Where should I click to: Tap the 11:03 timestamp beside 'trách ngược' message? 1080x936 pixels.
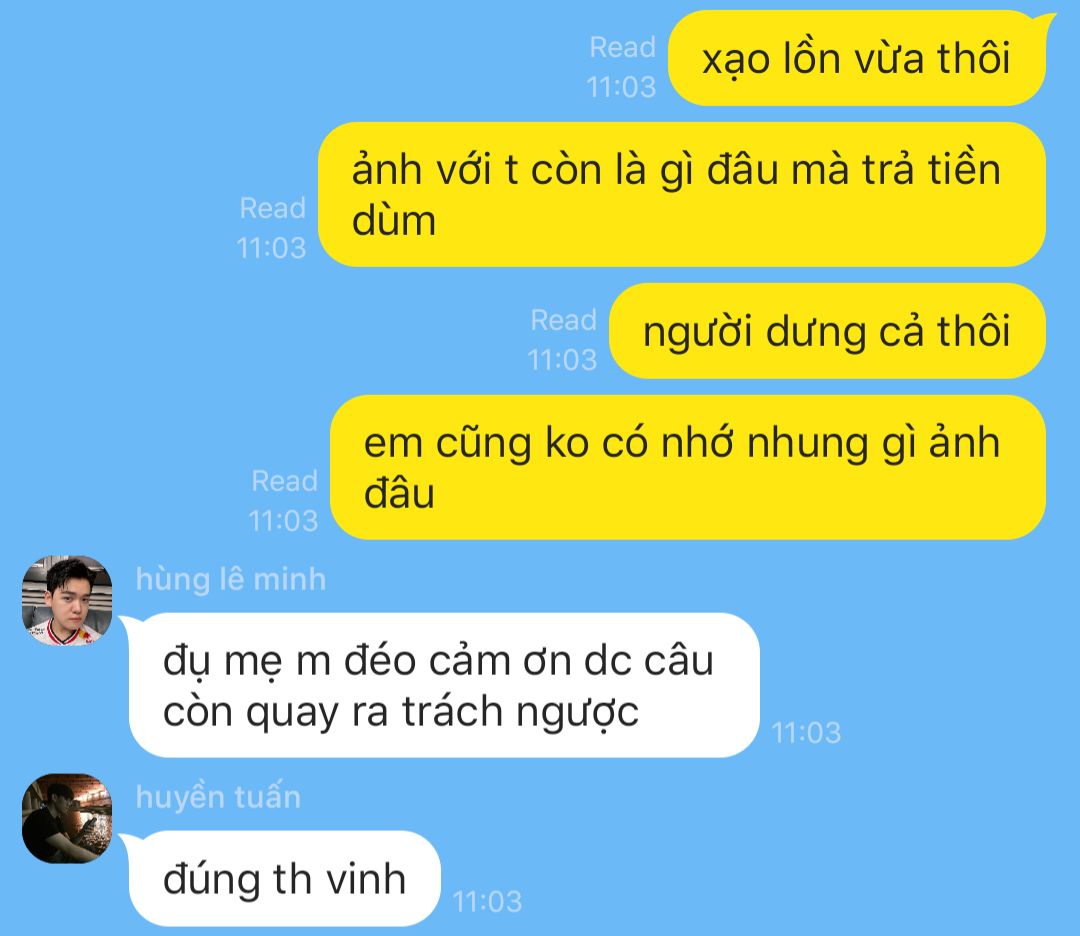point(807,733)
